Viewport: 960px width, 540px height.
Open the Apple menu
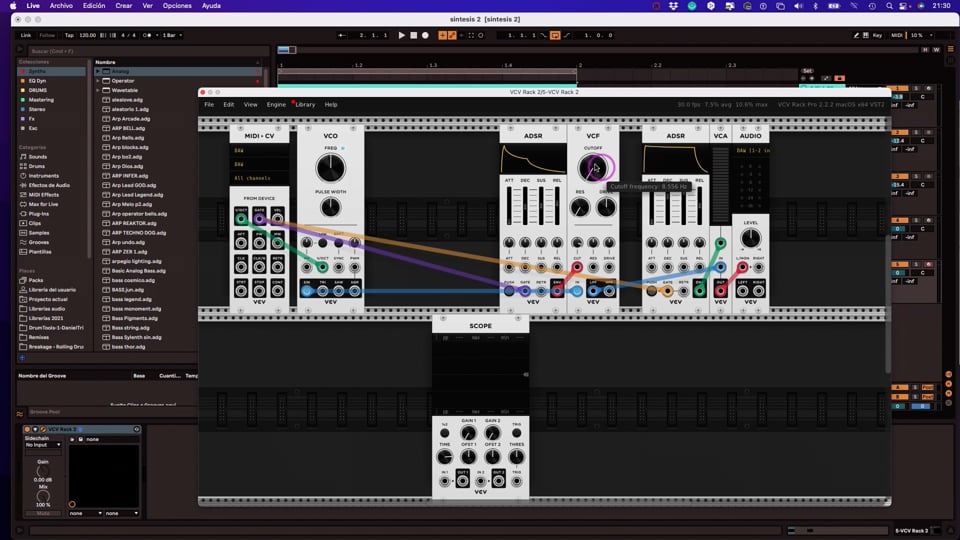[x=13, y=6]
